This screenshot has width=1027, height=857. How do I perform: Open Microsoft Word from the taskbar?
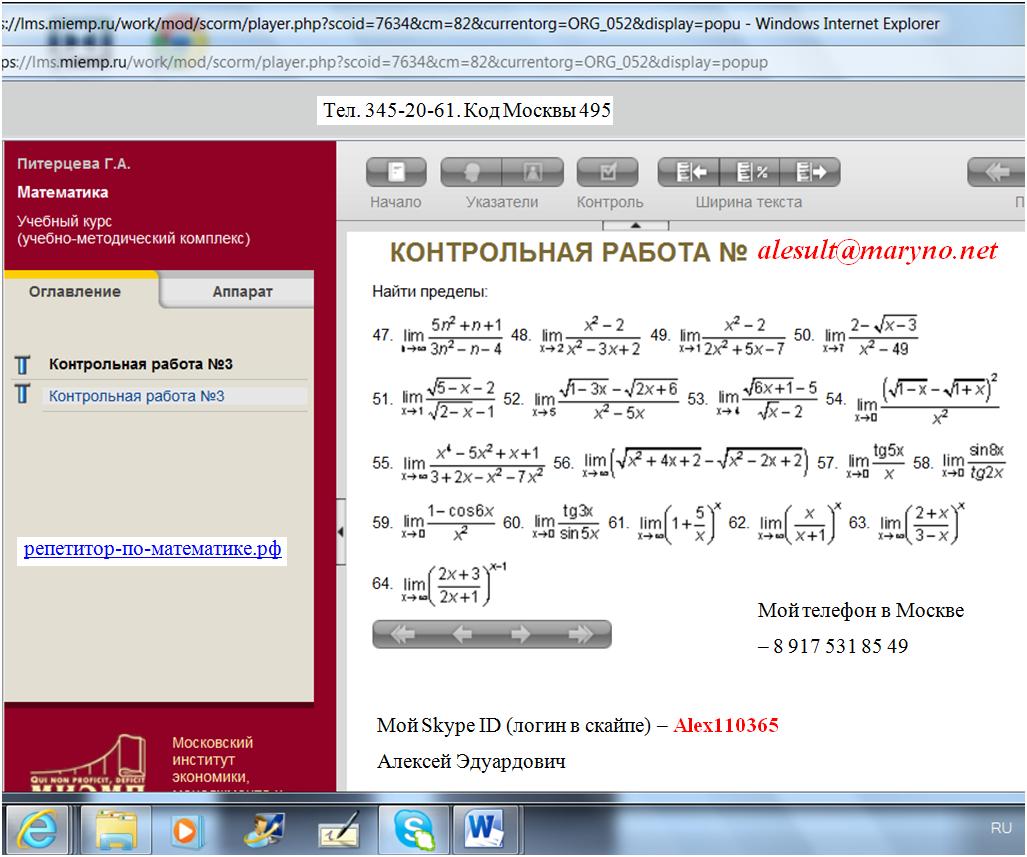pos(483,830)
